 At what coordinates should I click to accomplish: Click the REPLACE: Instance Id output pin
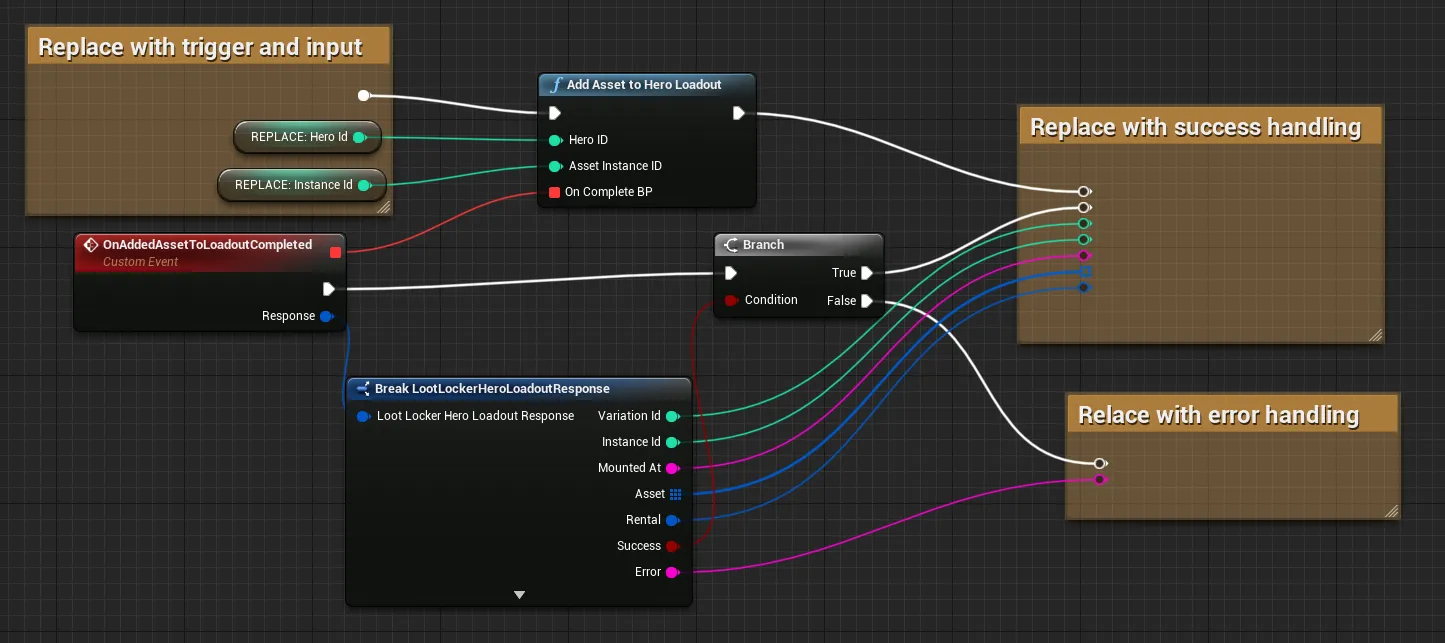click(366, 185)
